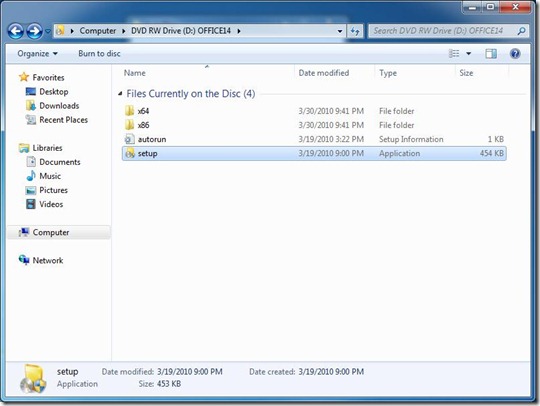
Task: Click the x64 folder name
Action: pyautogui.click(x=143, y=111)
